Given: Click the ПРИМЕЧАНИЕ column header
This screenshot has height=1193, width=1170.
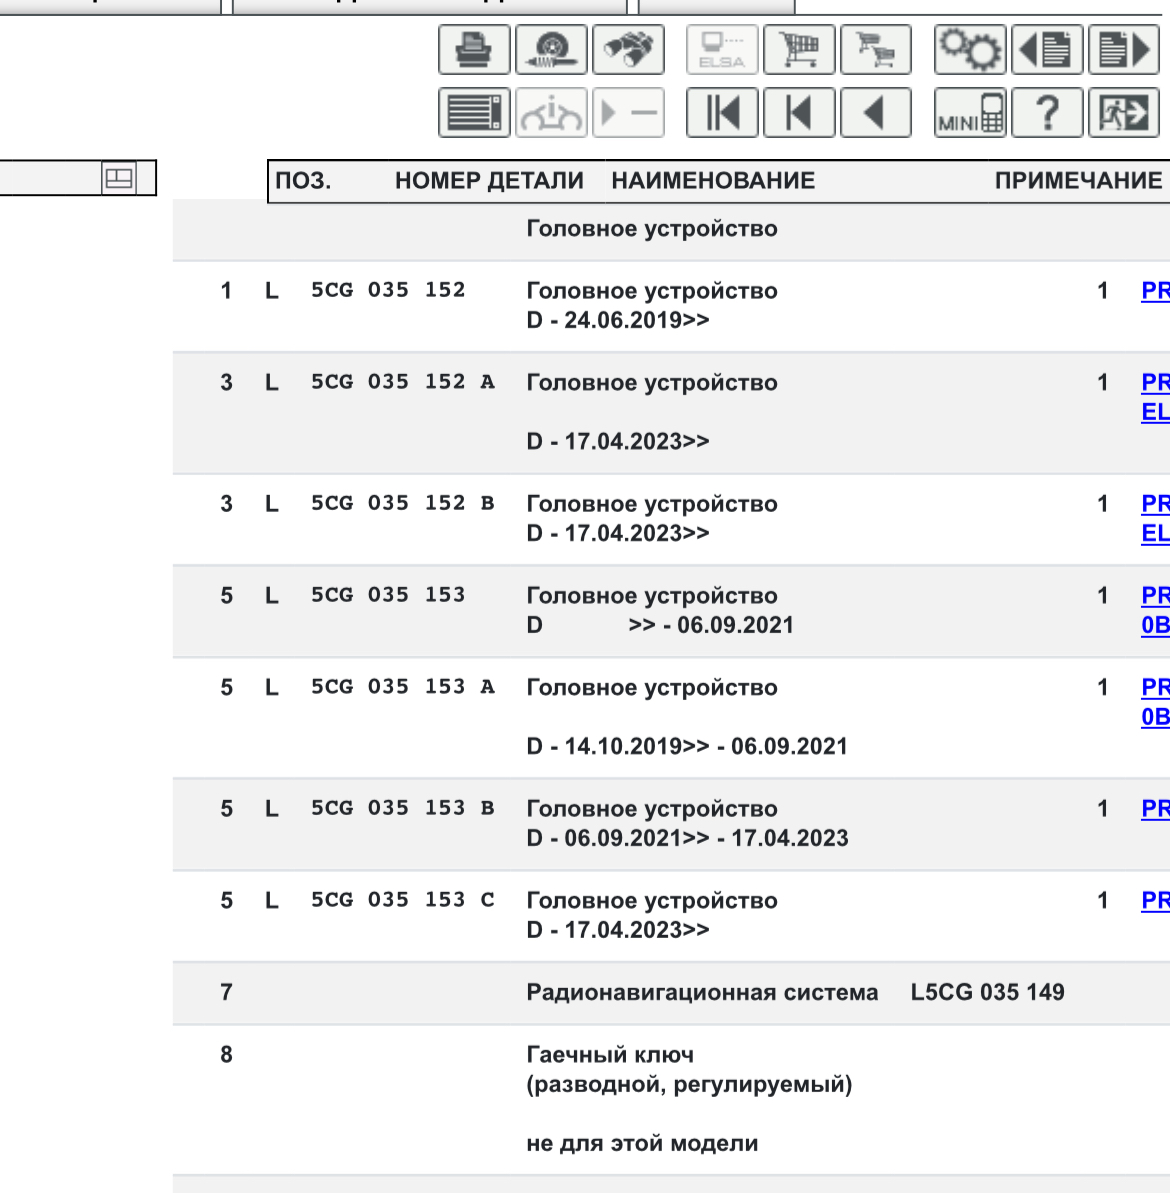Looking at the screenshot, I should point(1078,181).
